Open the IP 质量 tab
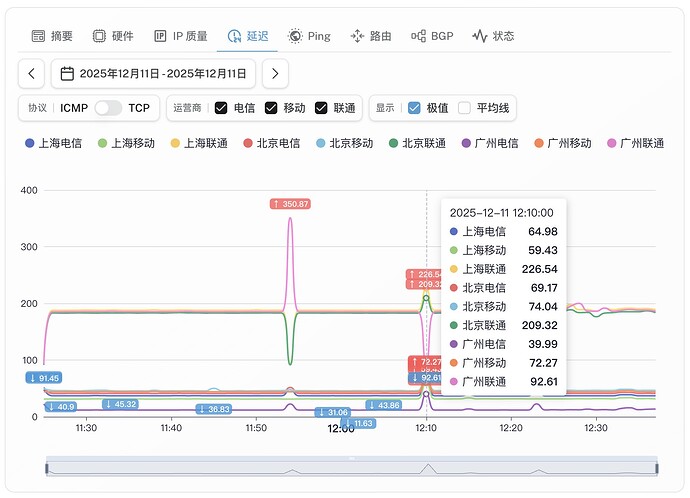 click(181, 36)
